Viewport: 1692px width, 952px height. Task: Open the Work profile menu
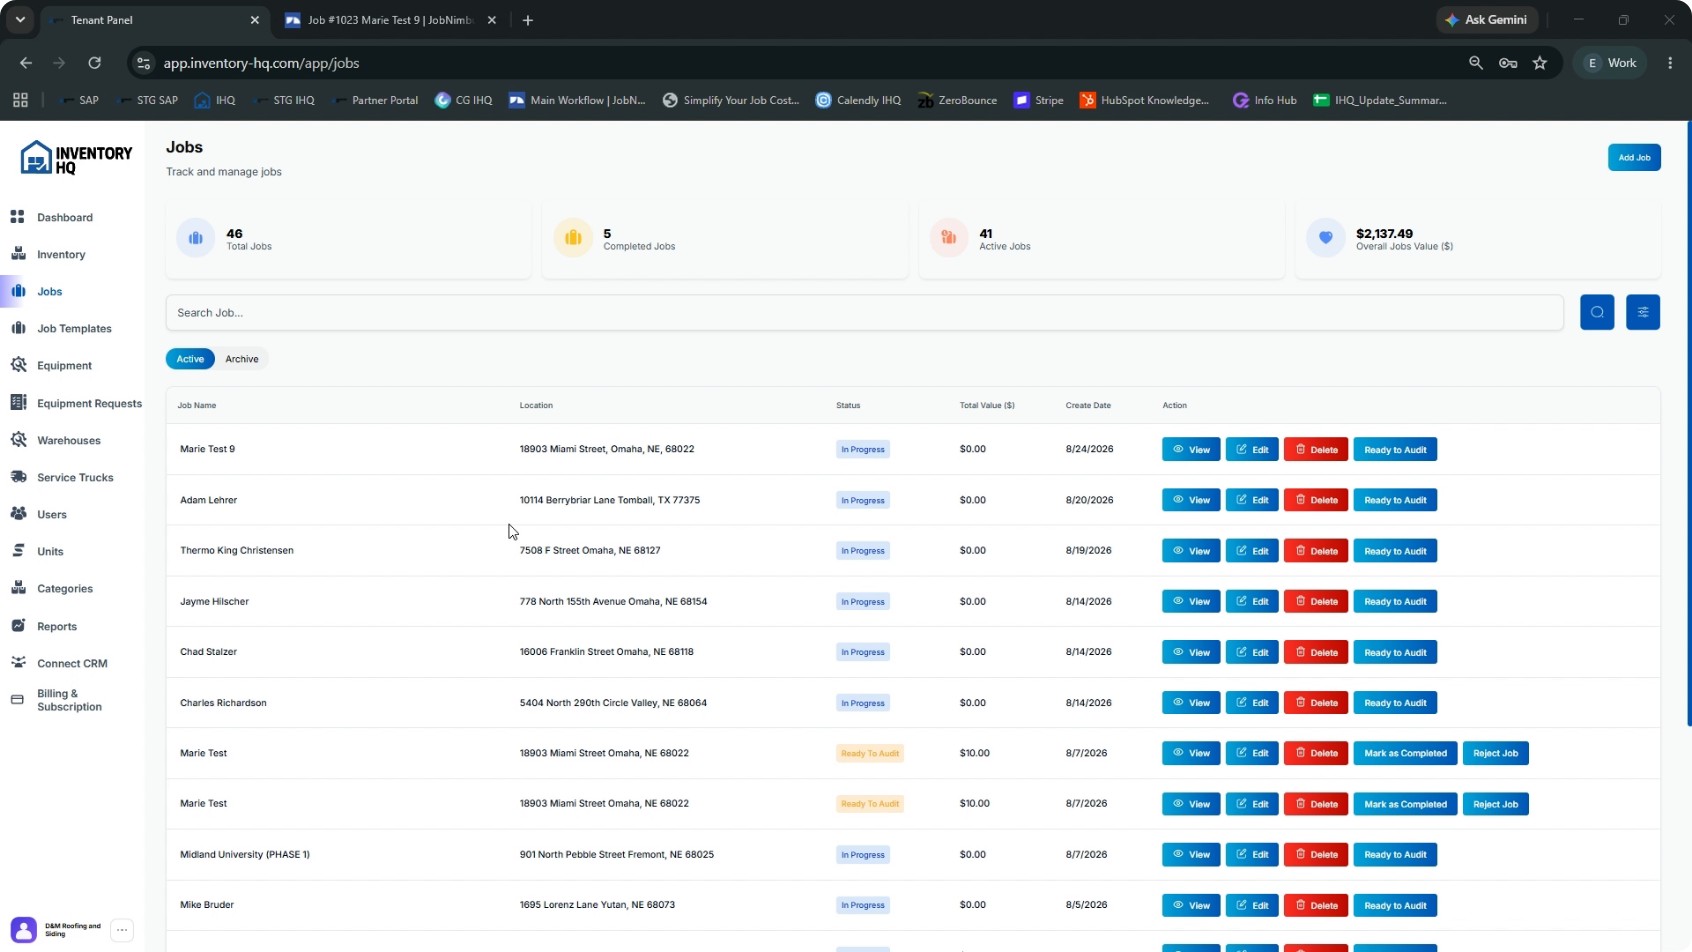[x=1611, y=62]
